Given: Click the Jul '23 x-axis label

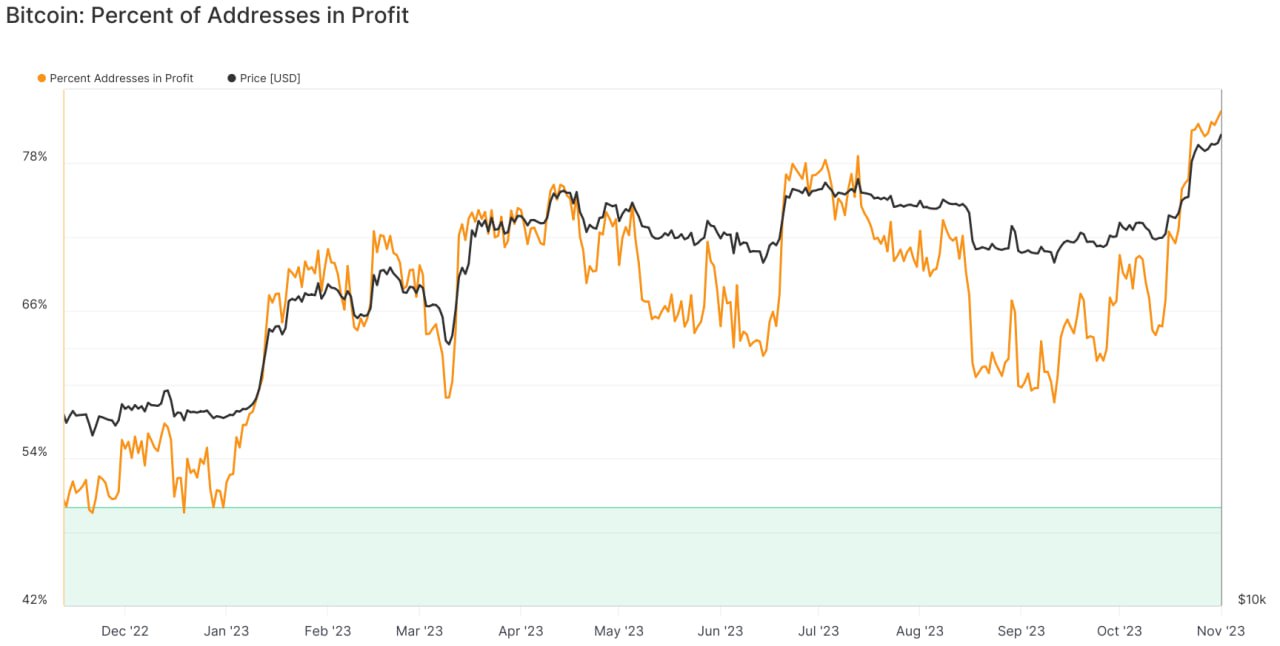Looking at the screenshot, I should point(818,631).
